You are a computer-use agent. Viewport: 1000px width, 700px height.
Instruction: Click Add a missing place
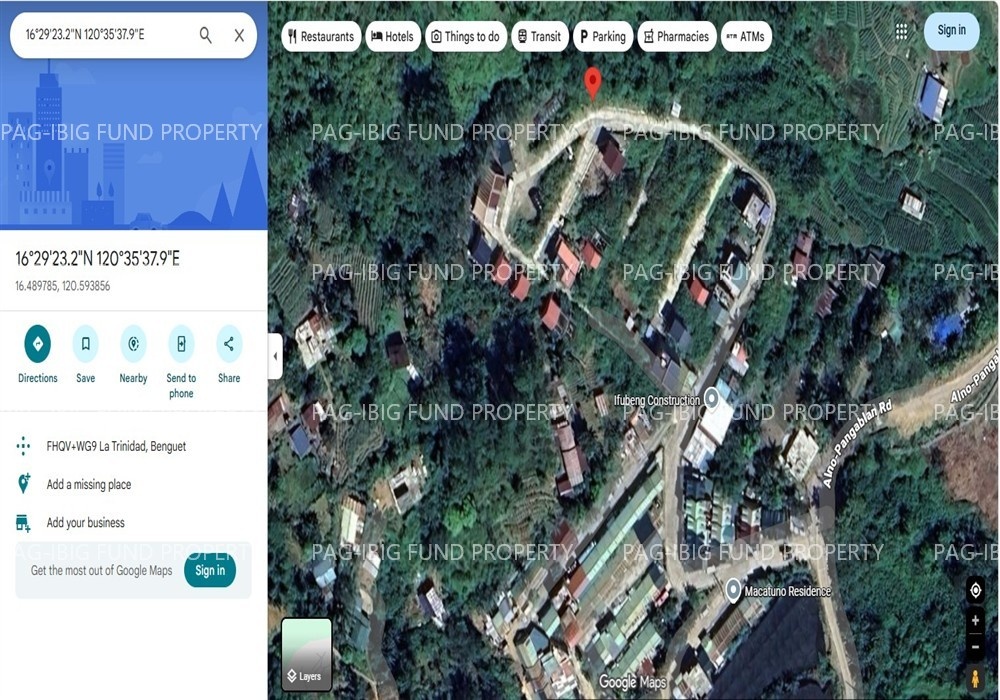click(89, 485)
